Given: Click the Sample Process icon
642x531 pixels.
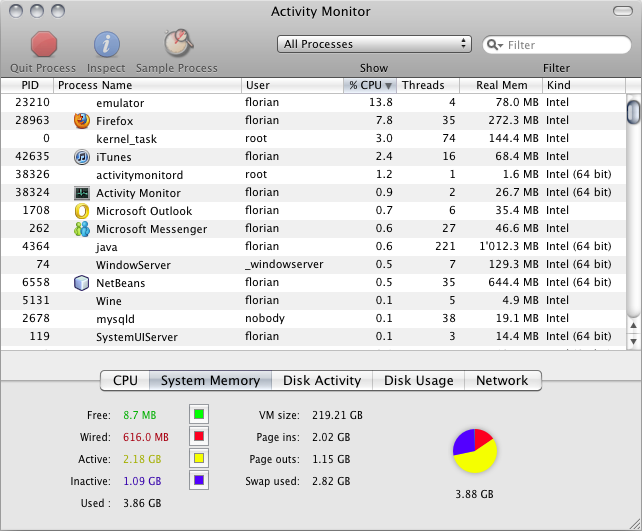Looking at the screenshot, I should [179, 45].
